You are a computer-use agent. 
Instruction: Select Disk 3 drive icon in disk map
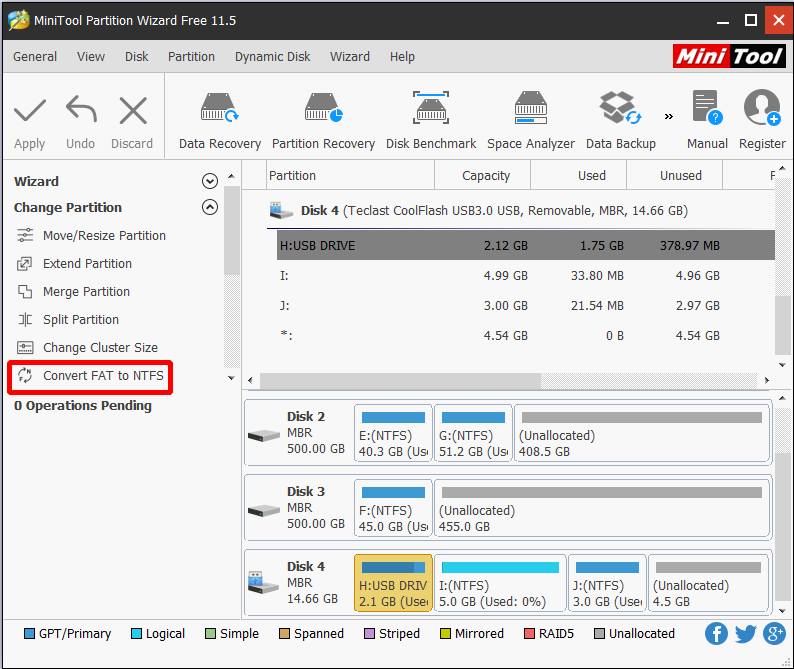264,510
